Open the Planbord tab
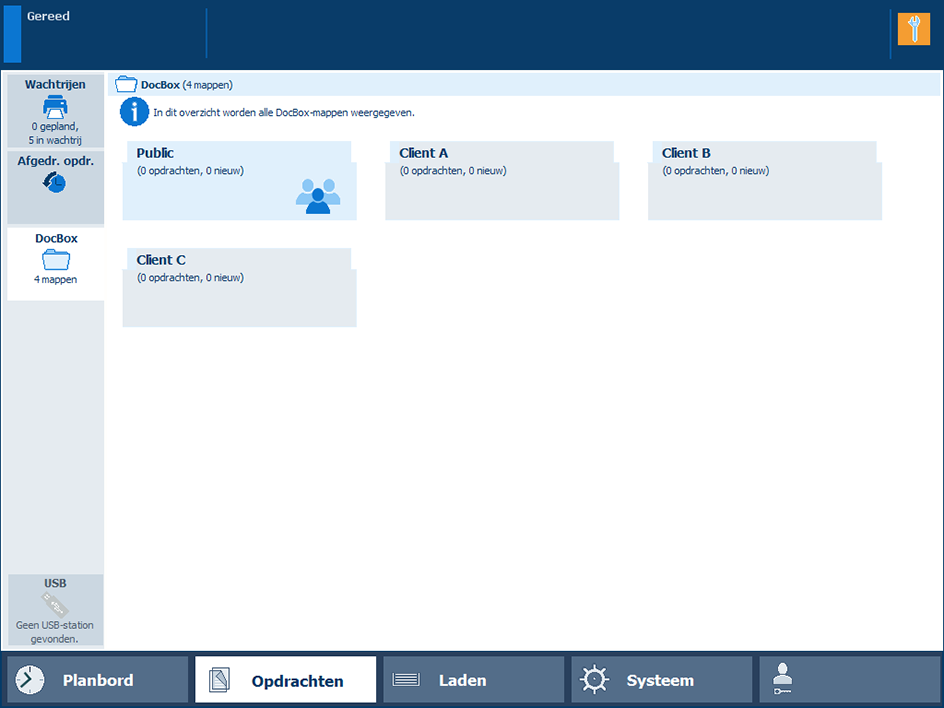Screen dimensions: 944x708 97,680
